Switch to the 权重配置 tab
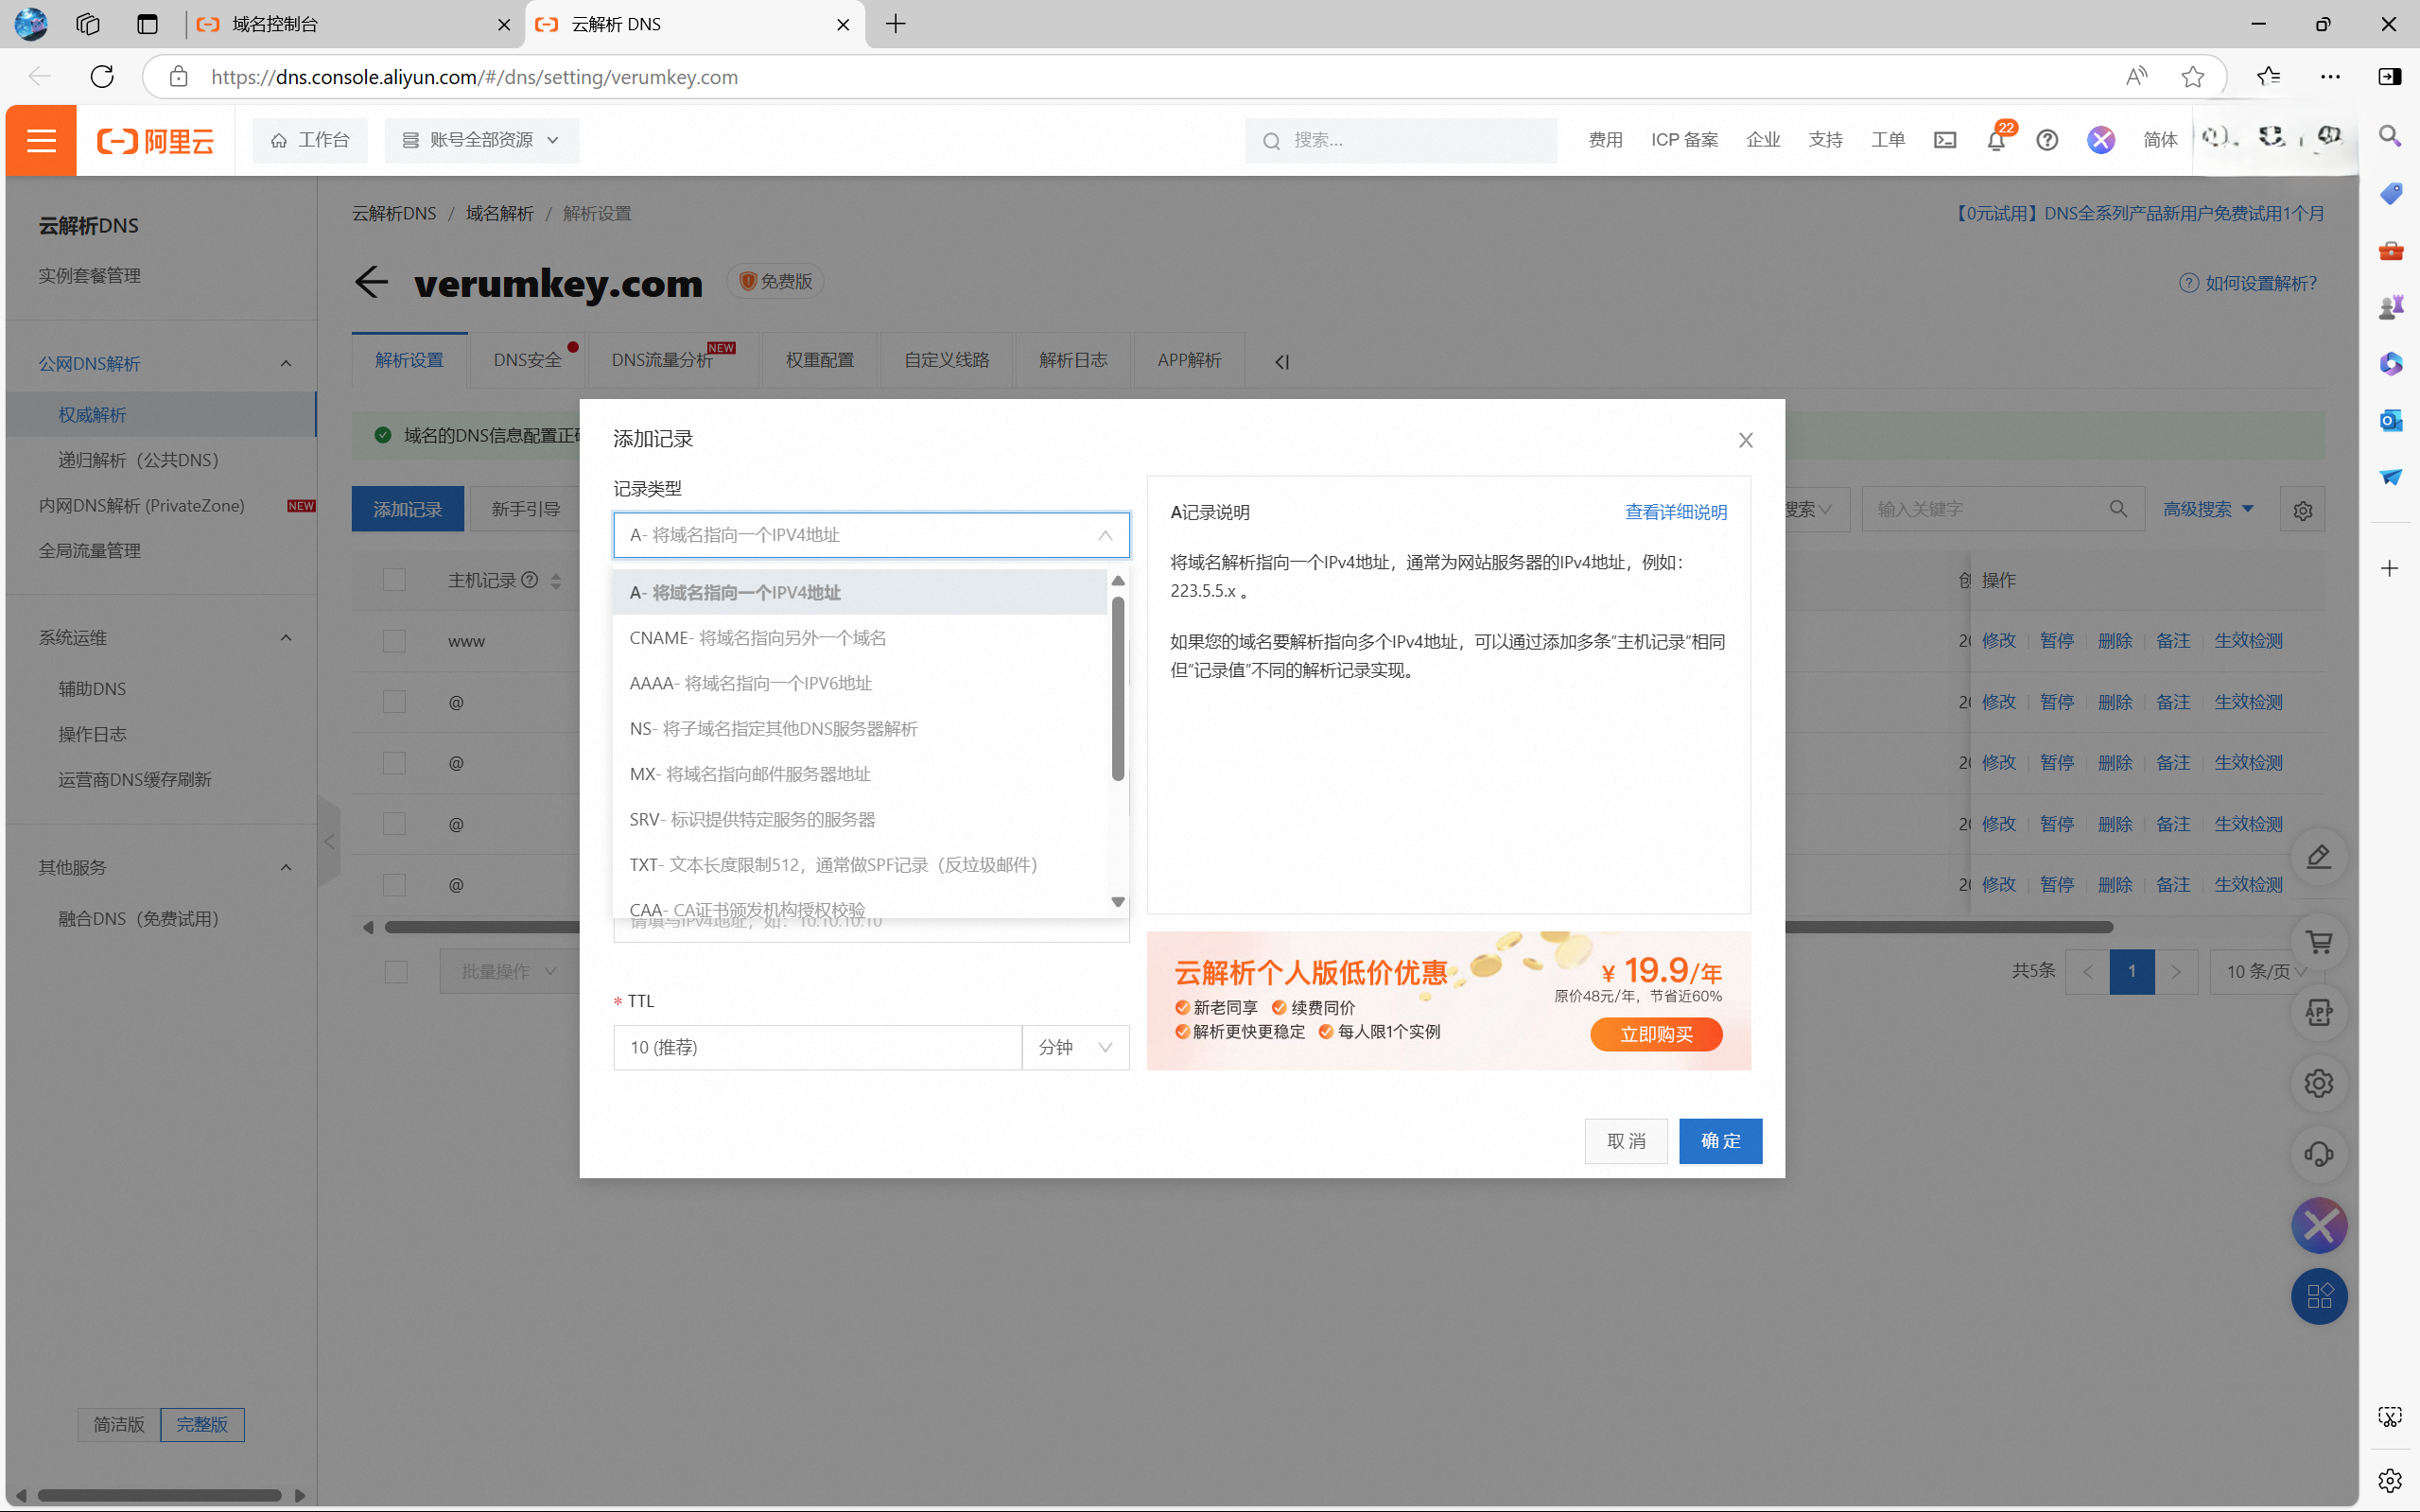This screenshot has height=1512, width=2420. [x=819, y=360]
